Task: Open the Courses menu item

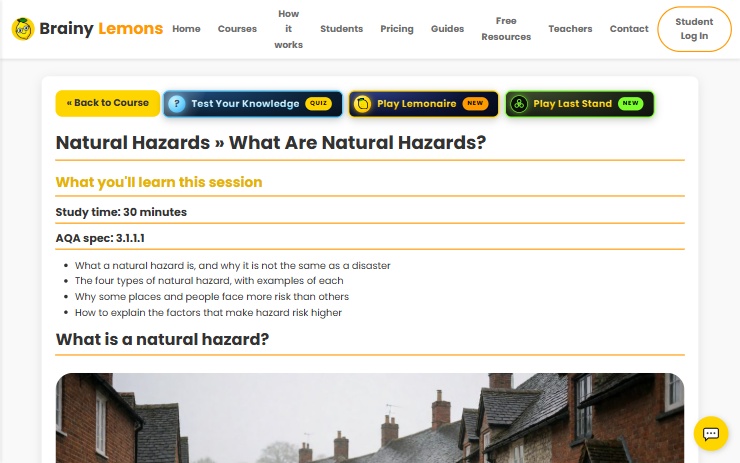Action: 237,29
